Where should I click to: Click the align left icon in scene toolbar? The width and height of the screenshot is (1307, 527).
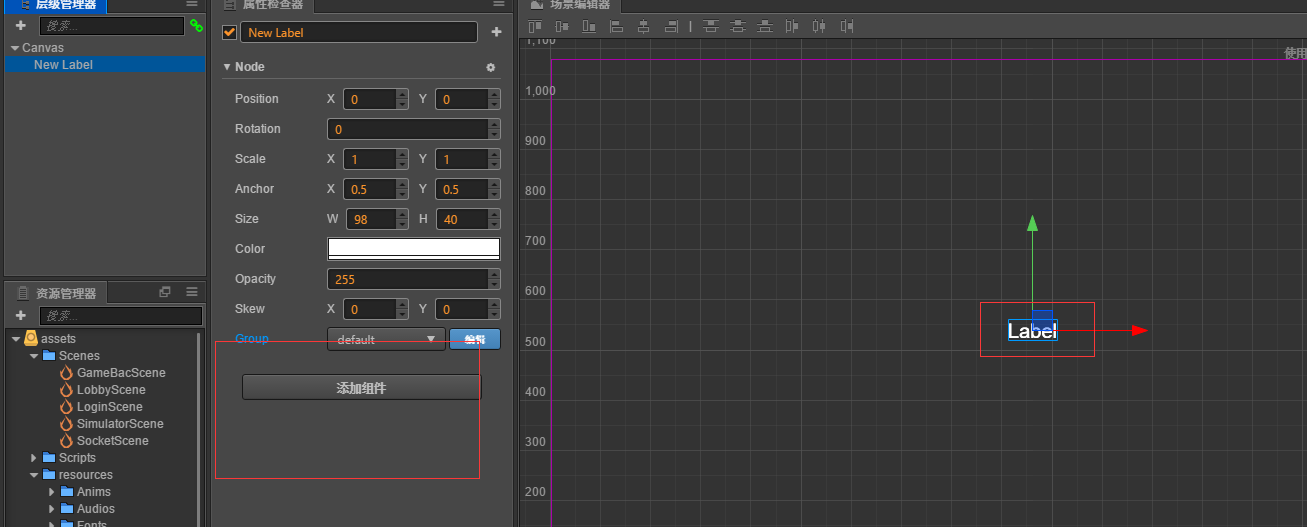pos(616,26)
